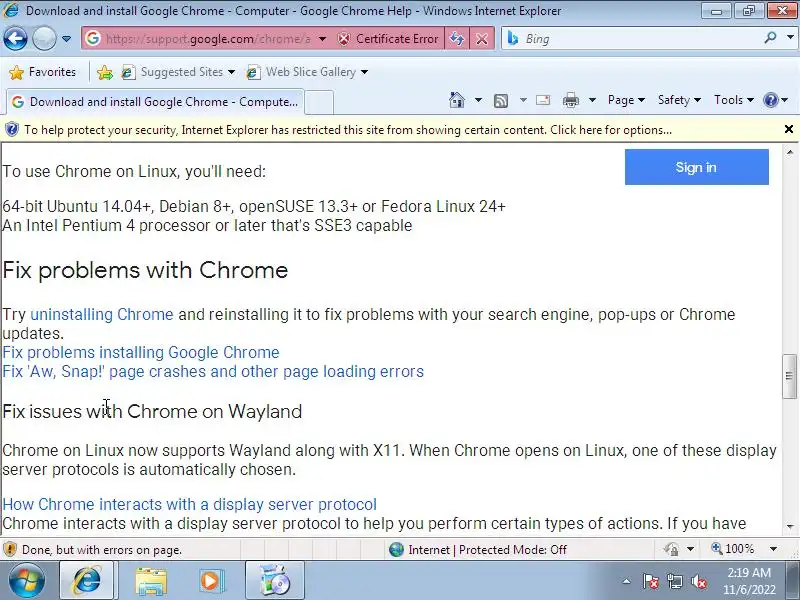Open Web Slice Gallery favorites item

tap(307, 72)
